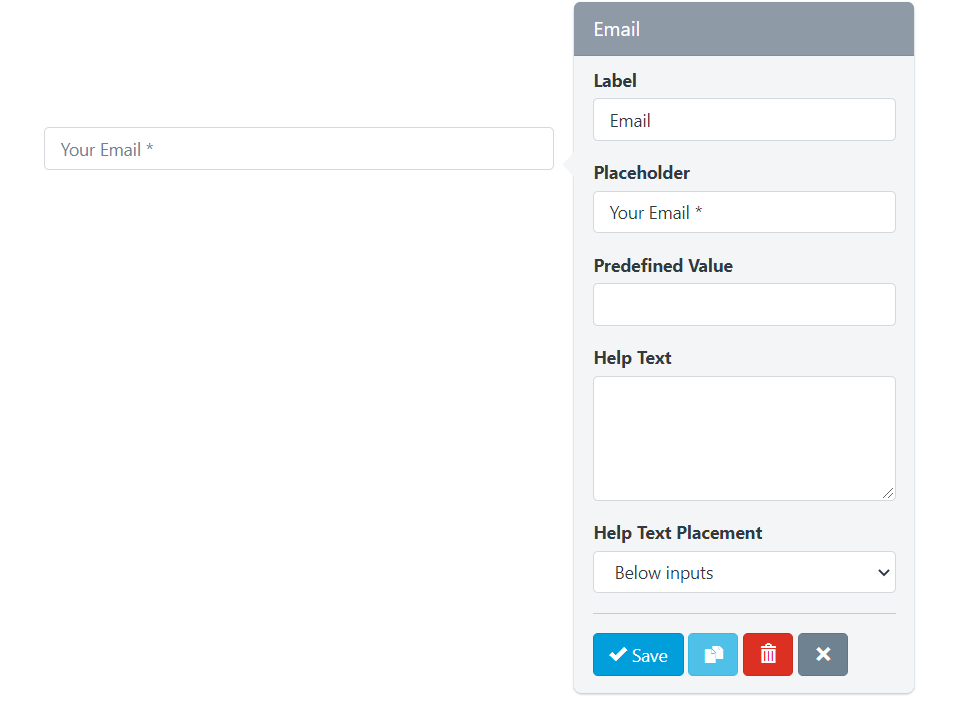Viewport: 960px width, 713px height.
Task: Click the checkmark icon on the Save button
Action: (x=618, y=655)
